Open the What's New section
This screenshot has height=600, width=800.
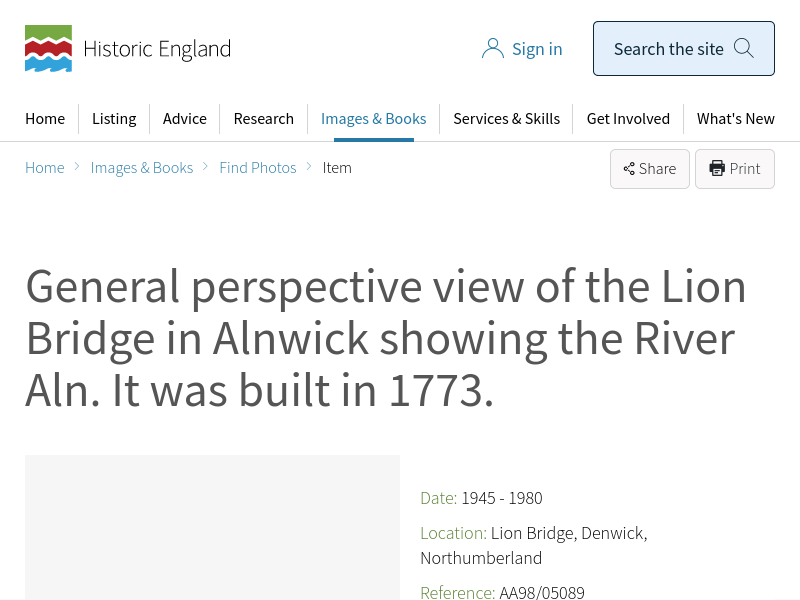point(735,118)
